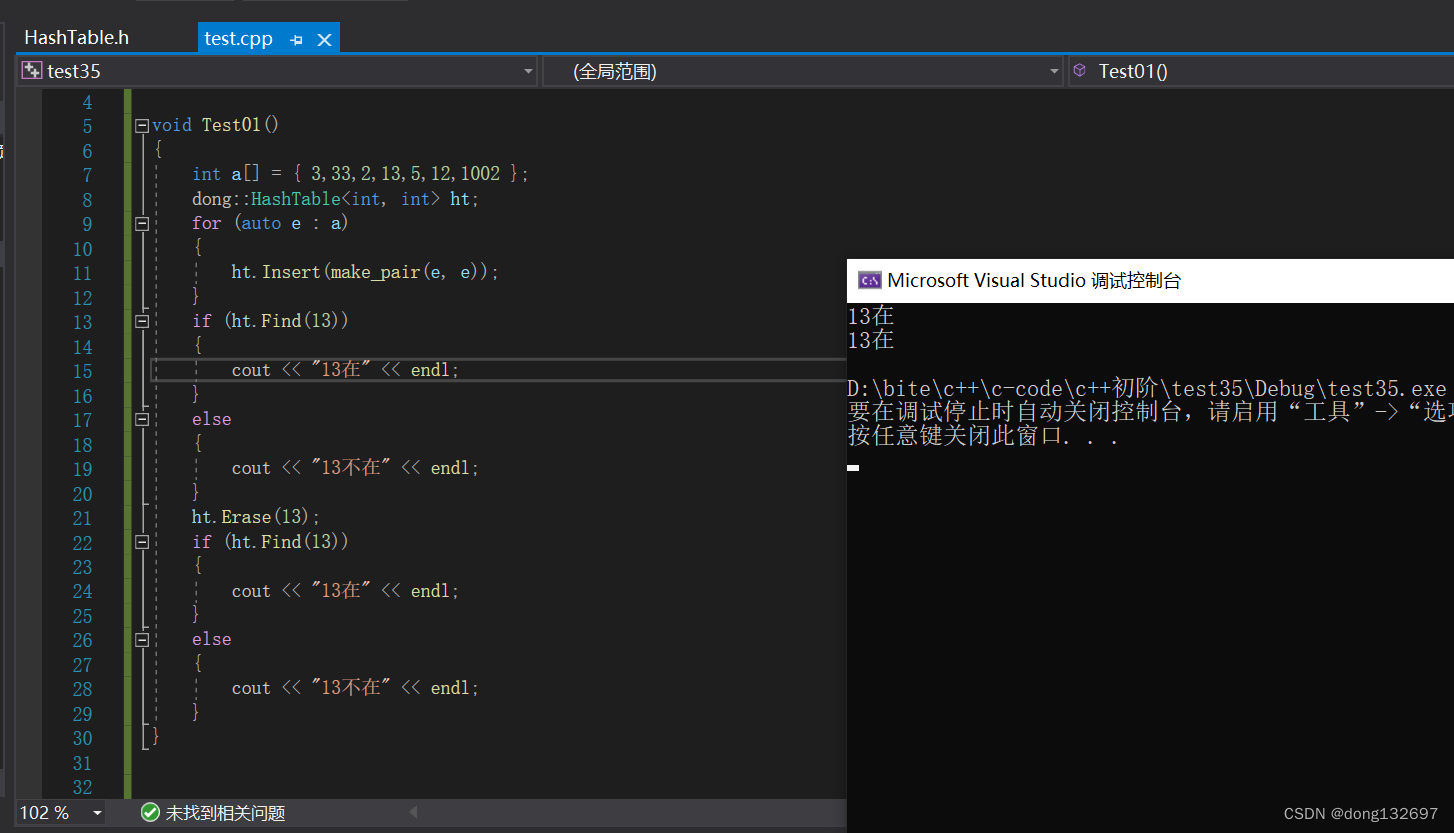Screen dimensions: 1454x833
Task: Click the int a[] array declaration line
Action: [360, 174]
